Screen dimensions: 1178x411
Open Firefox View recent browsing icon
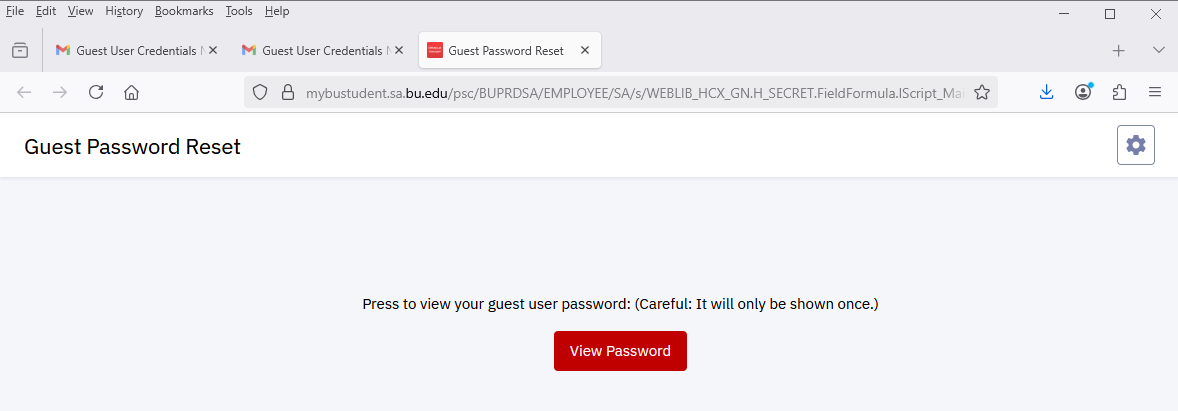pyautogui.click(x=20, y=50)
